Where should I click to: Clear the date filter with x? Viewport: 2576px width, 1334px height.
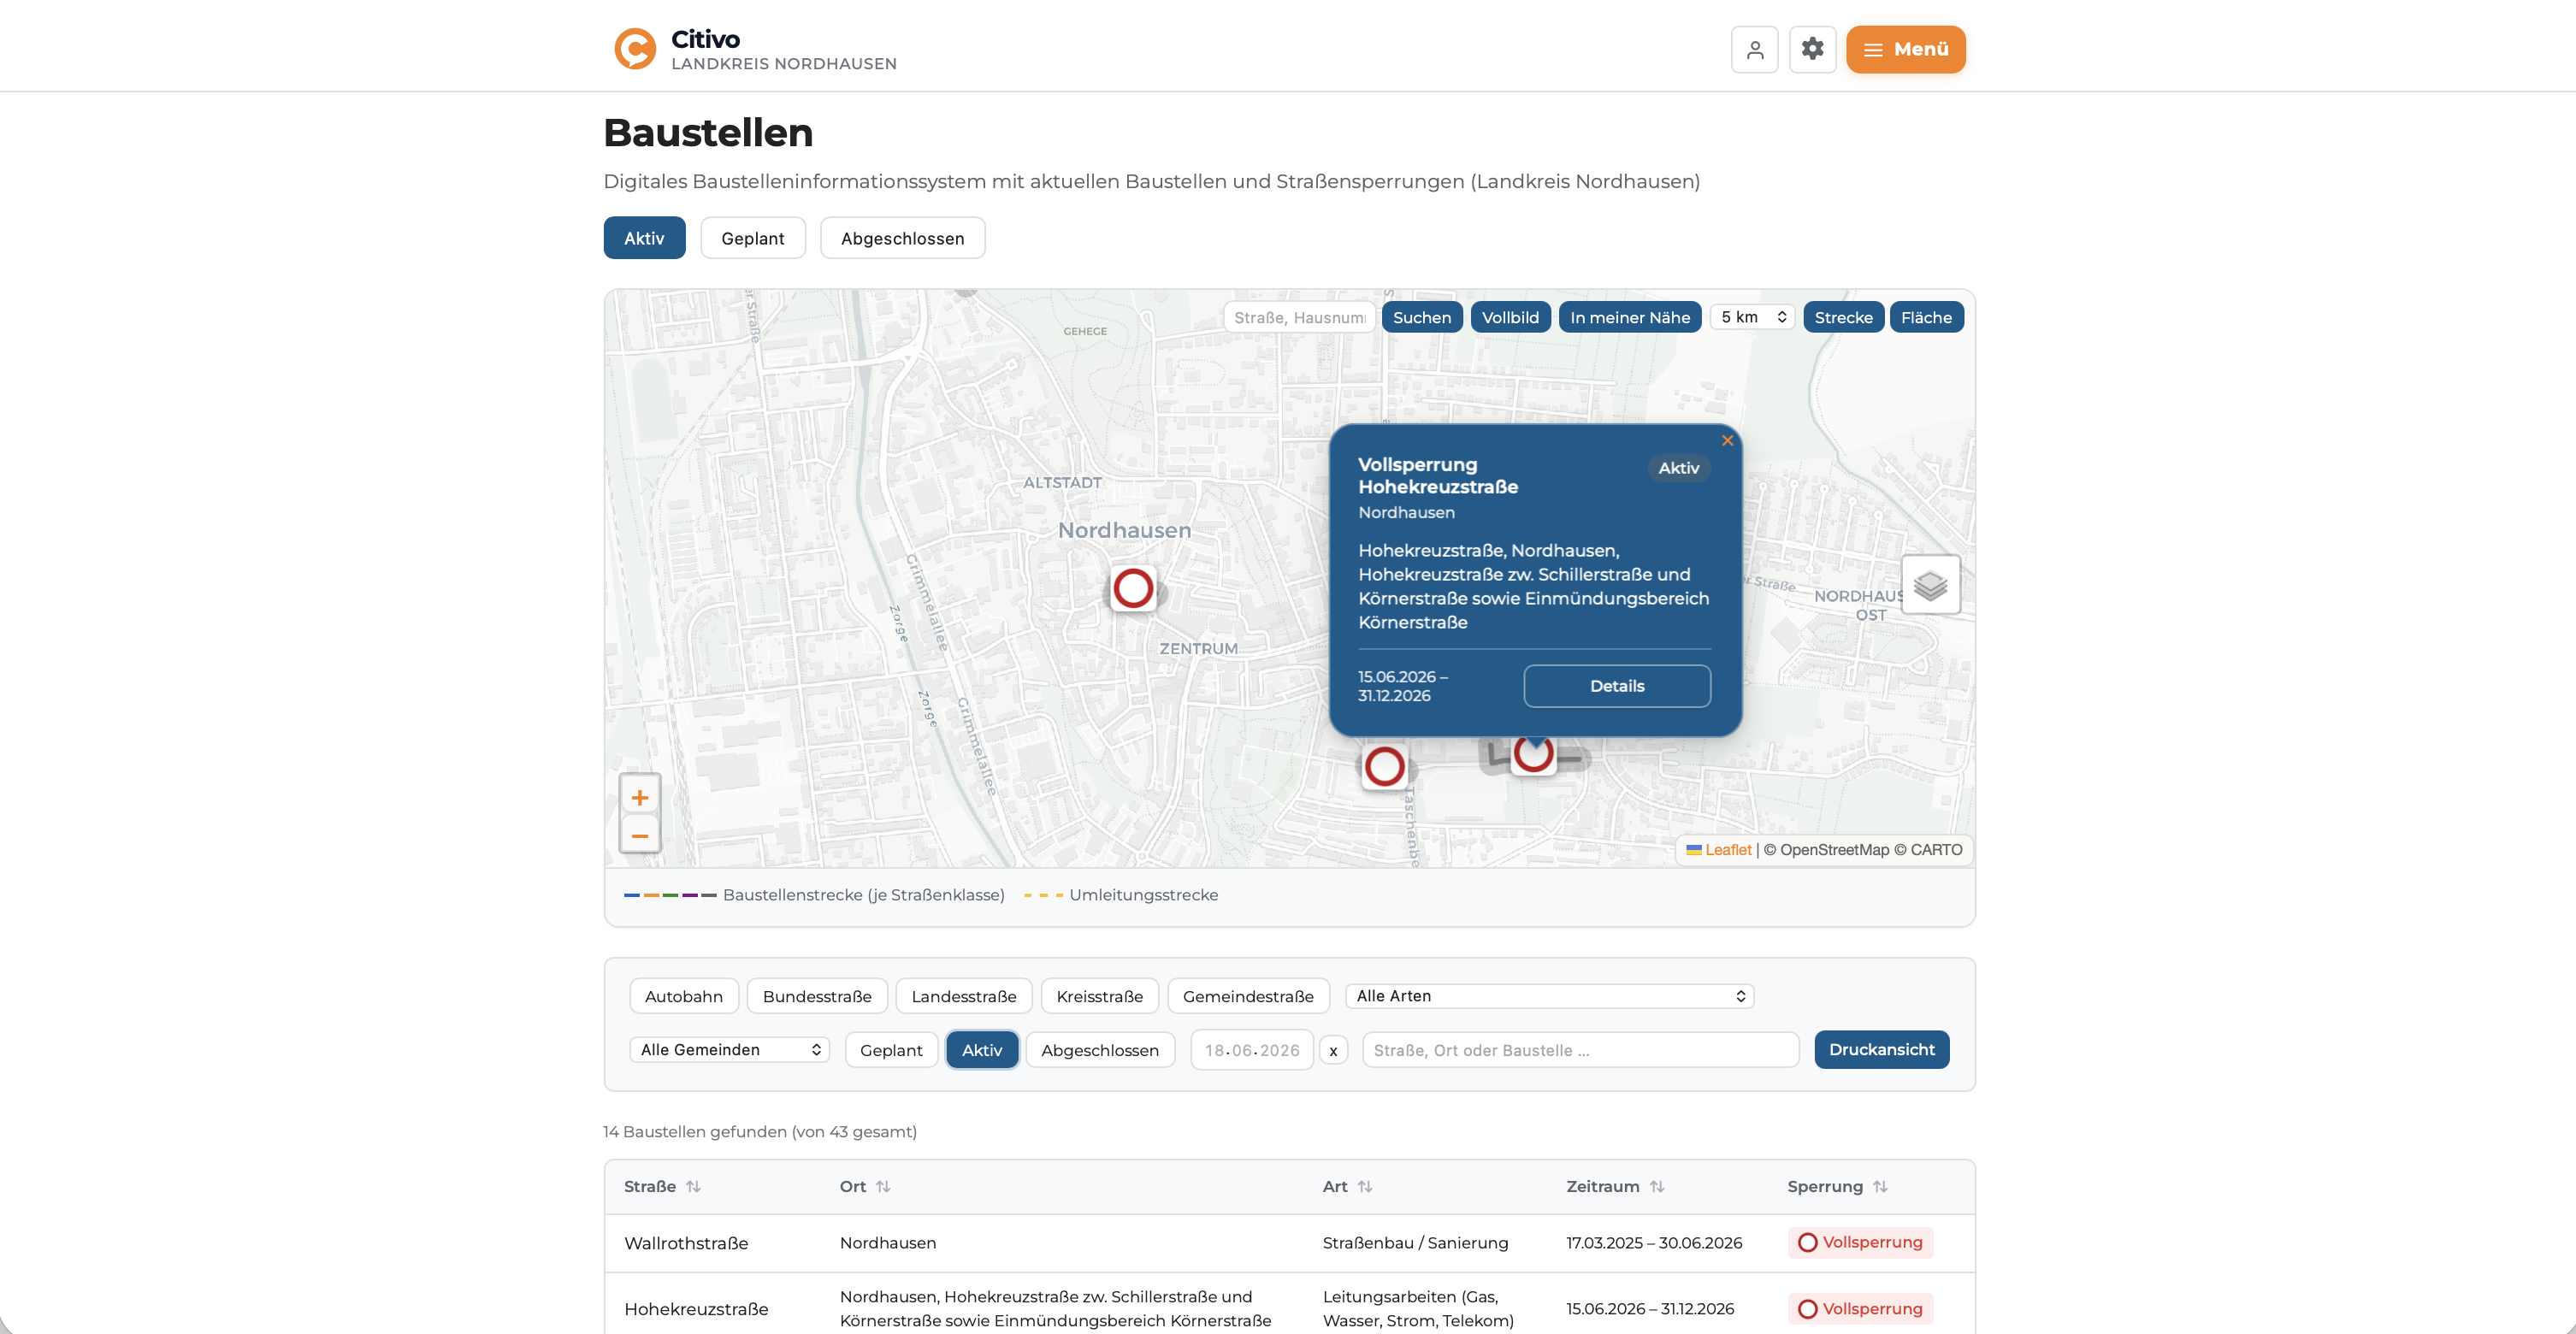tap(1333, 1050)
